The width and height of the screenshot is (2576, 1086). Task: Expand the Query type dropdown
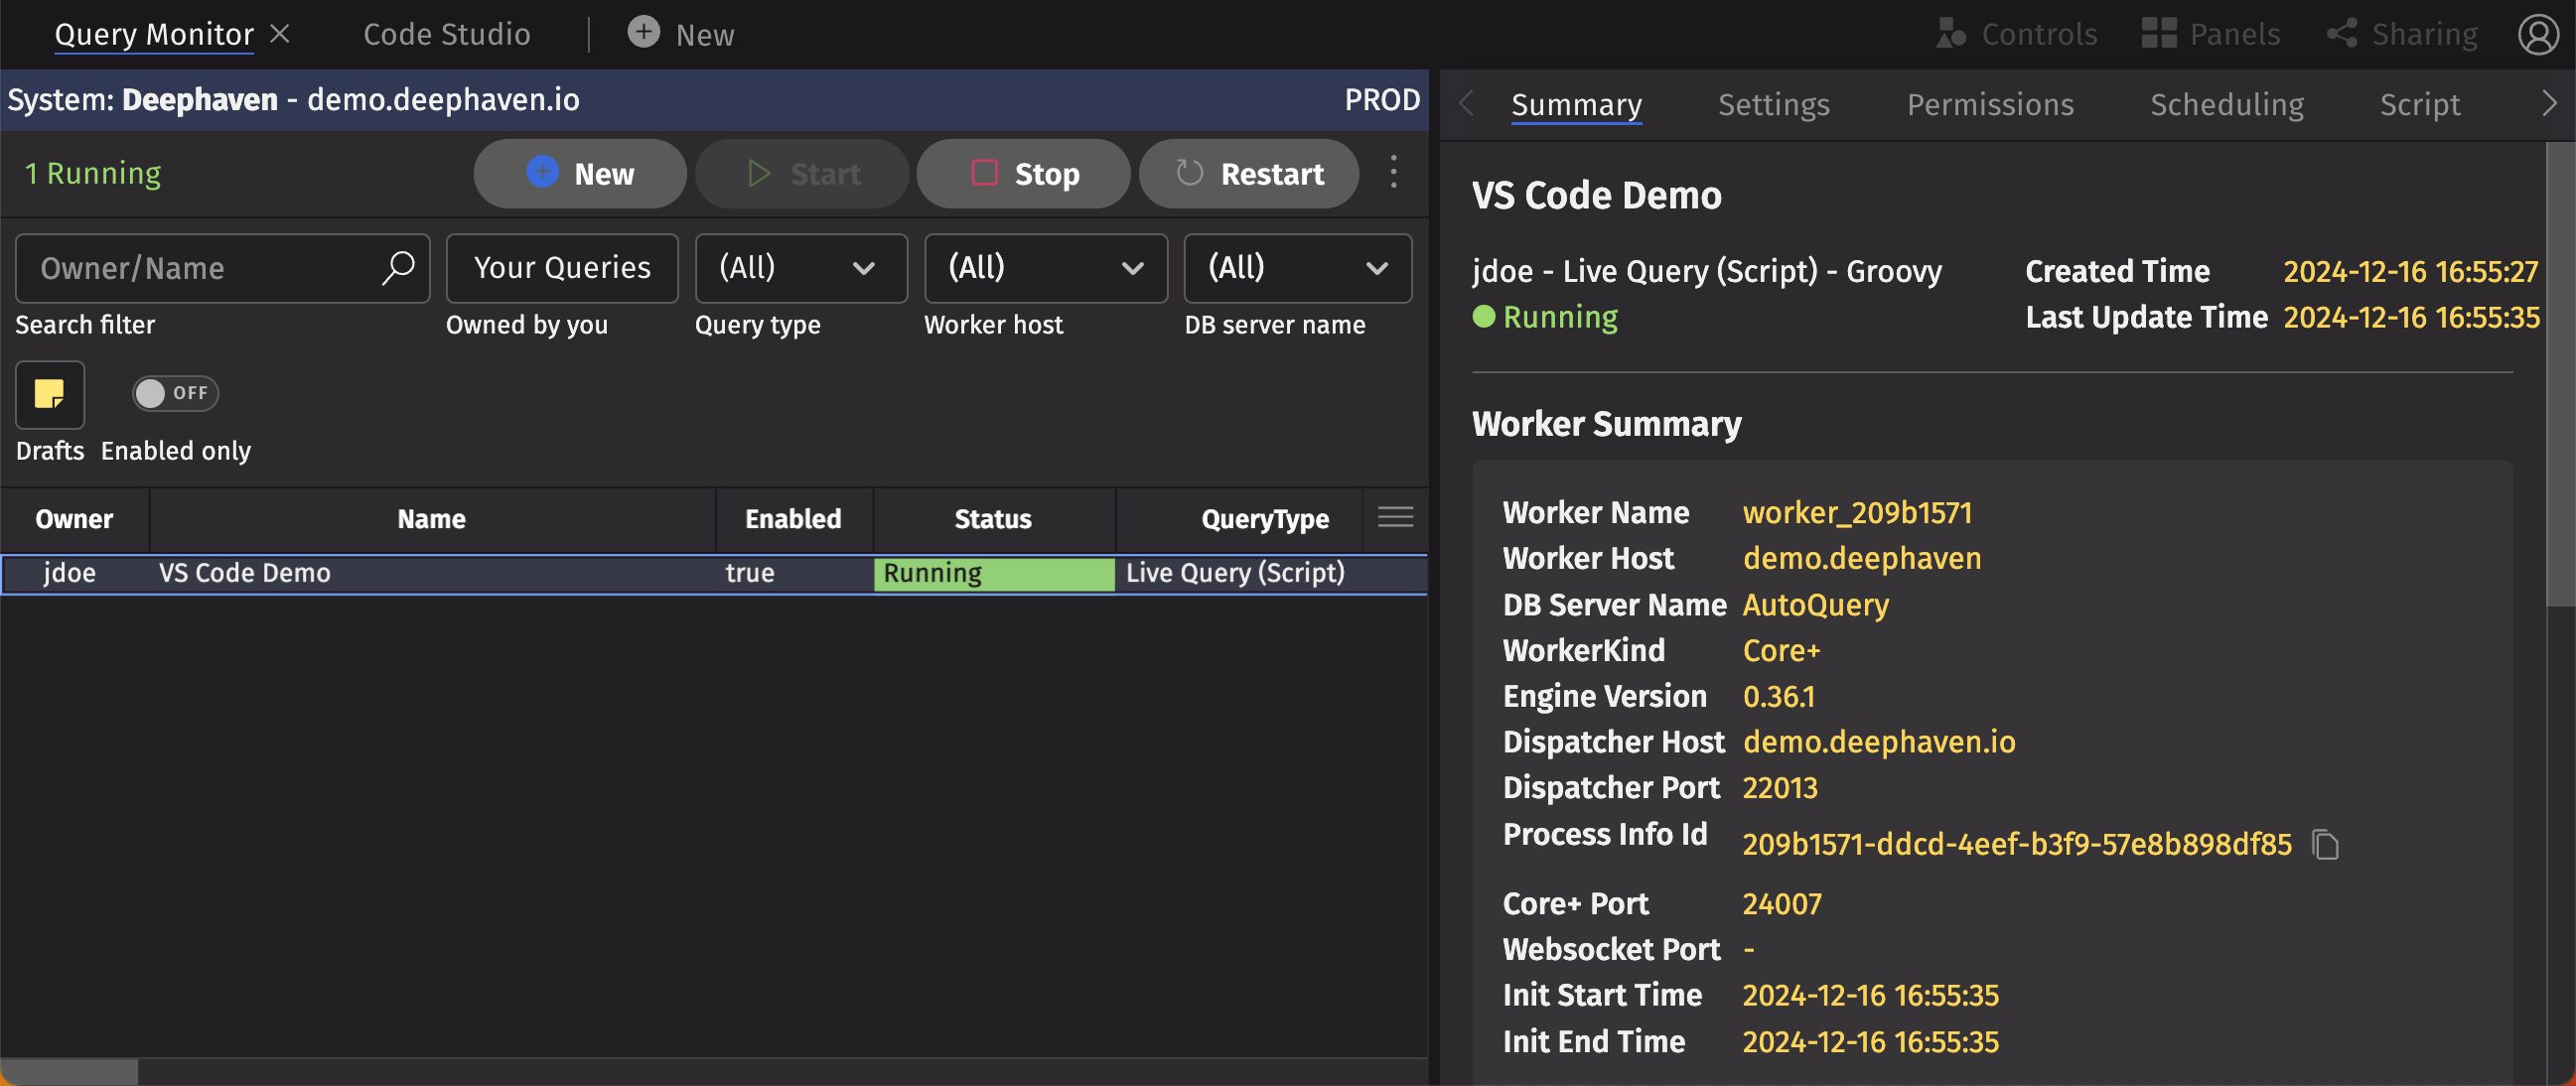(800, 268)
